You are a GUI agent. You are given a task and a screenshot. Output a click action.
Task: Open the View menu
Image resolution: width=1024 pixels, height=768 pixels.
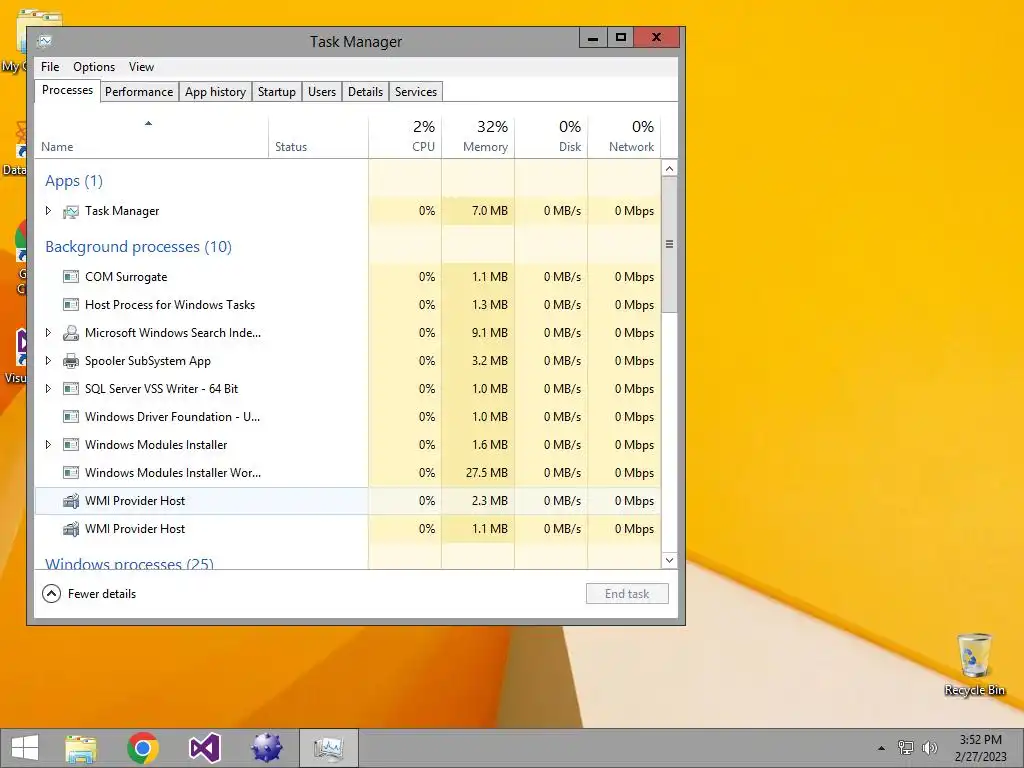point(141,67)
